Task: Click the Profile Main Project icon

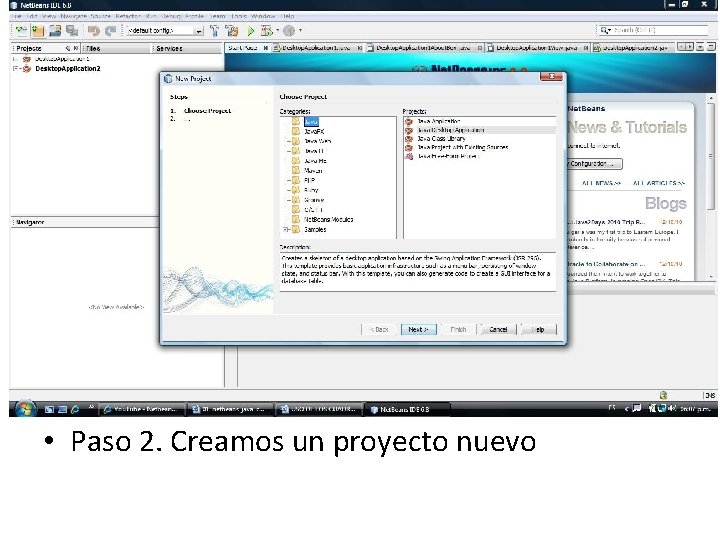Action: 289,31
